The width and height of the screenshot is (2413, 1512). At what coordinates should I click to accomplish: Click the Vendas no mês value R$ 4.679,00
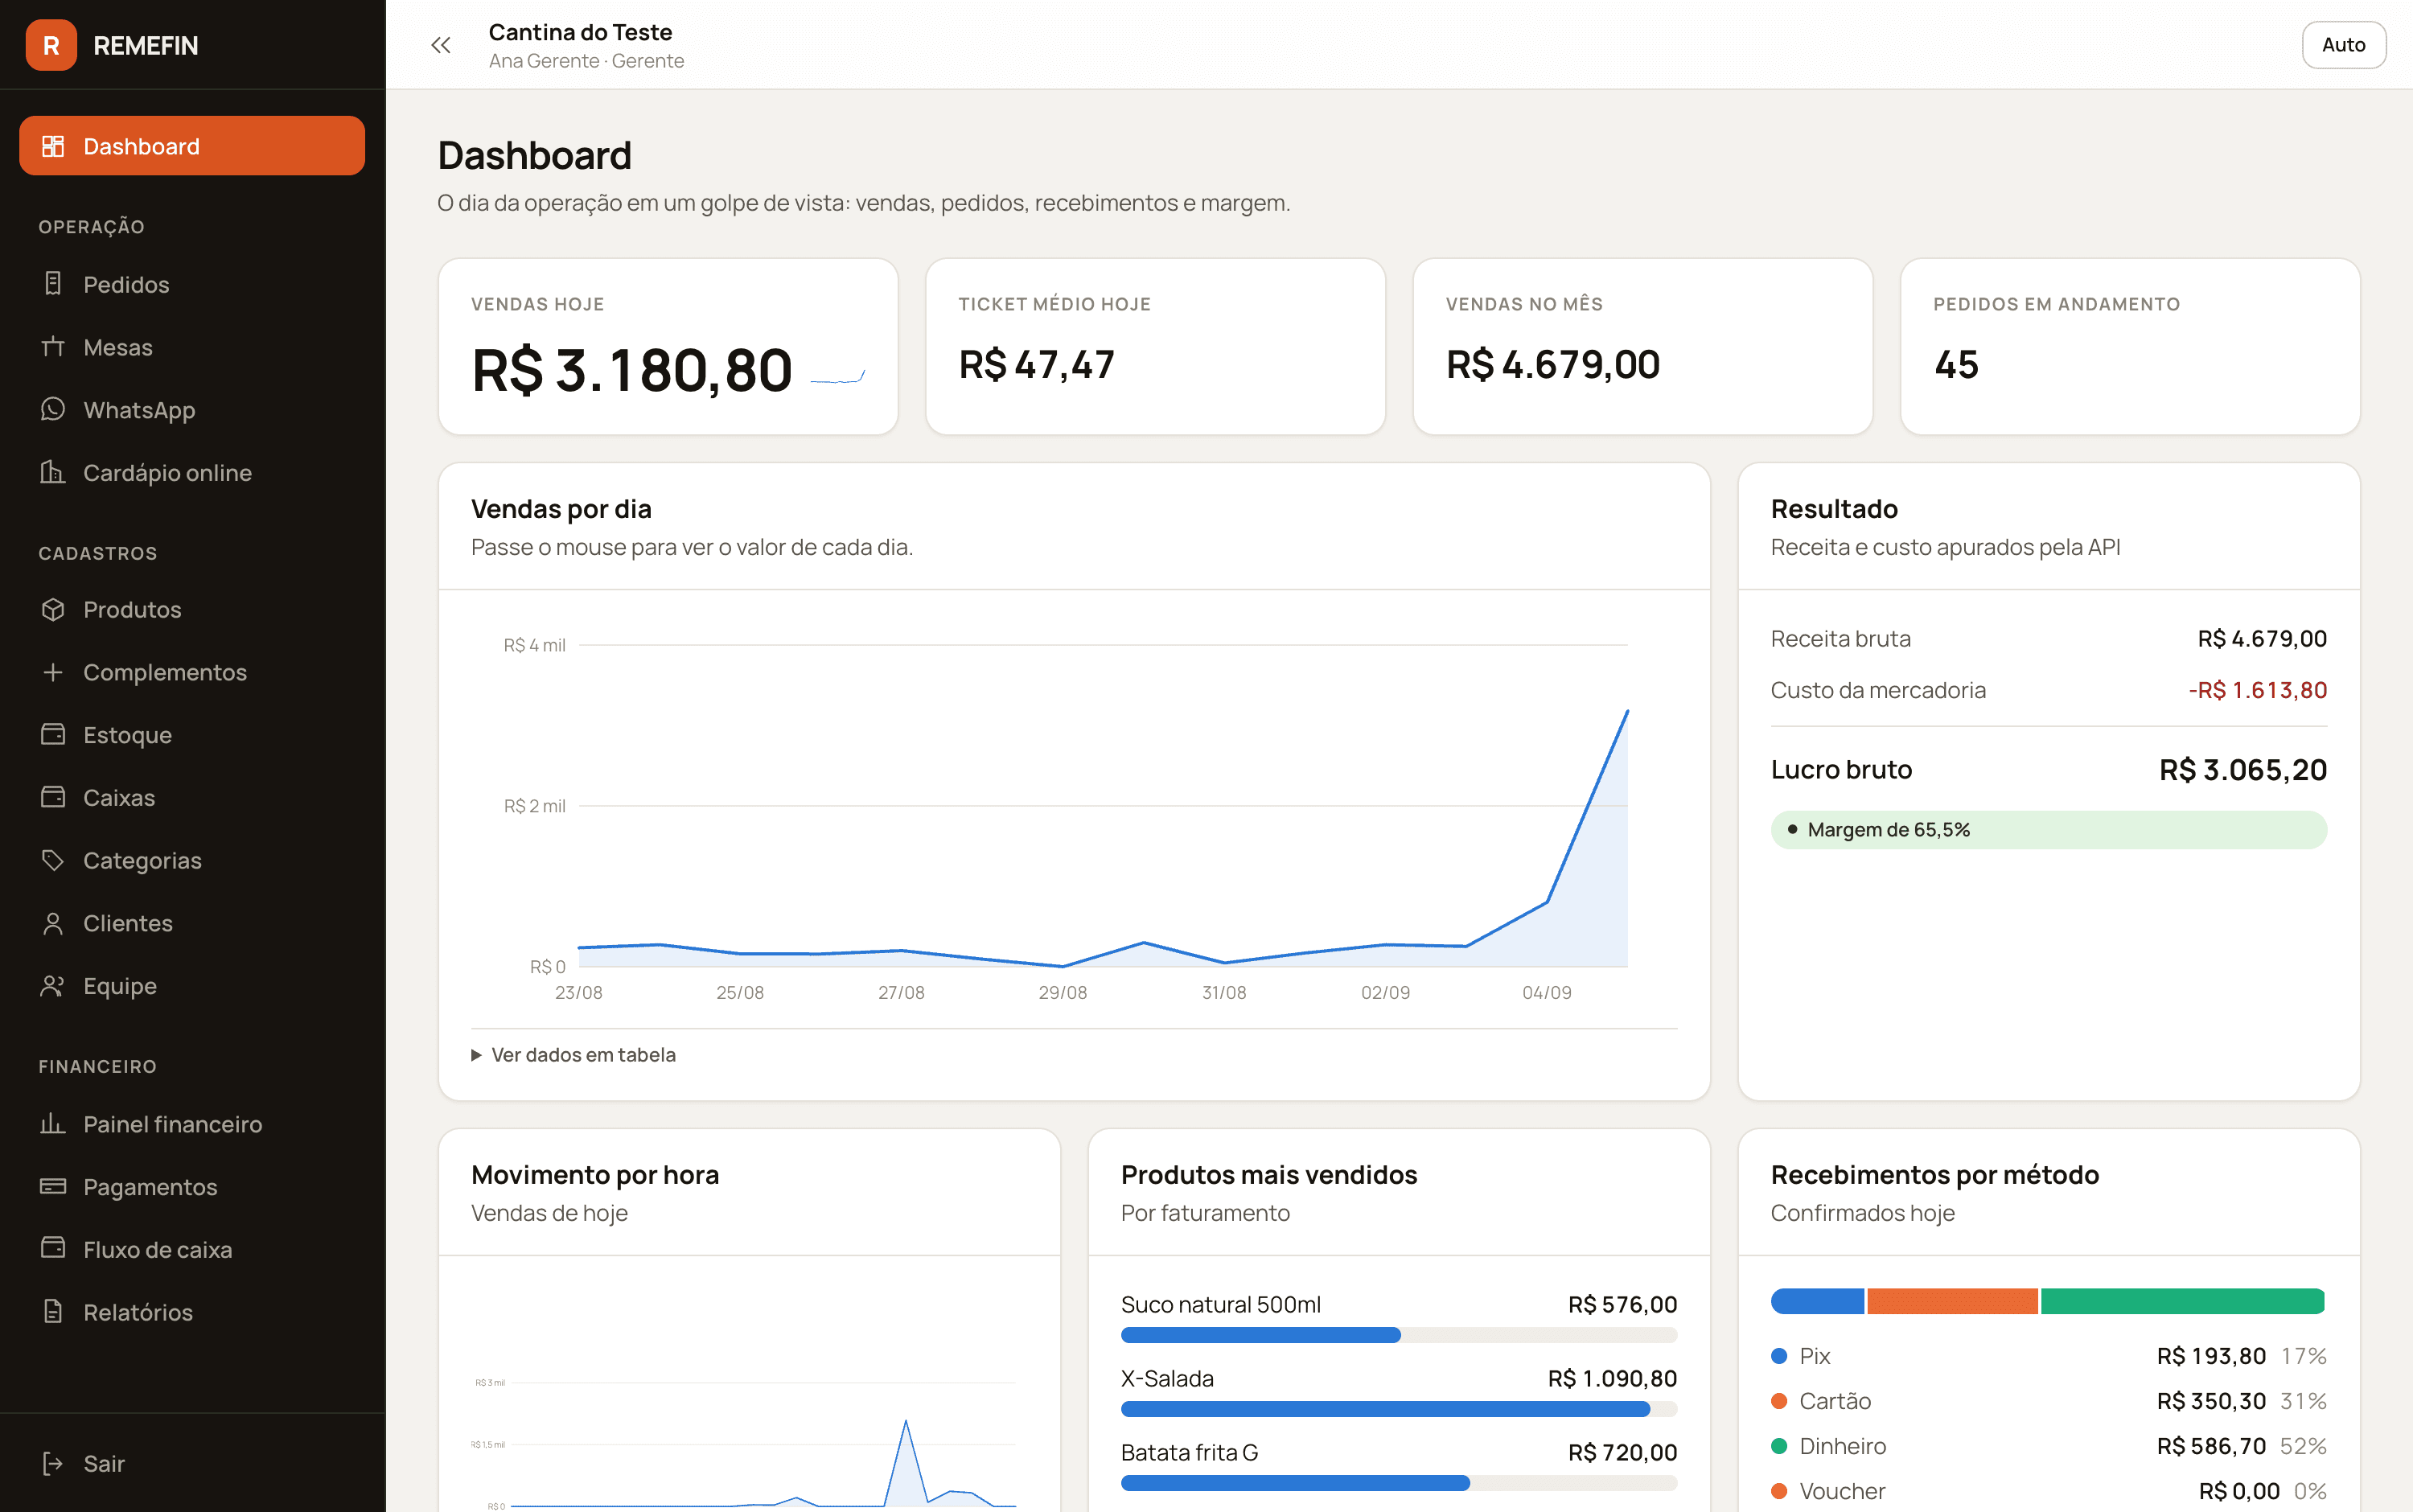(1553, 365)
